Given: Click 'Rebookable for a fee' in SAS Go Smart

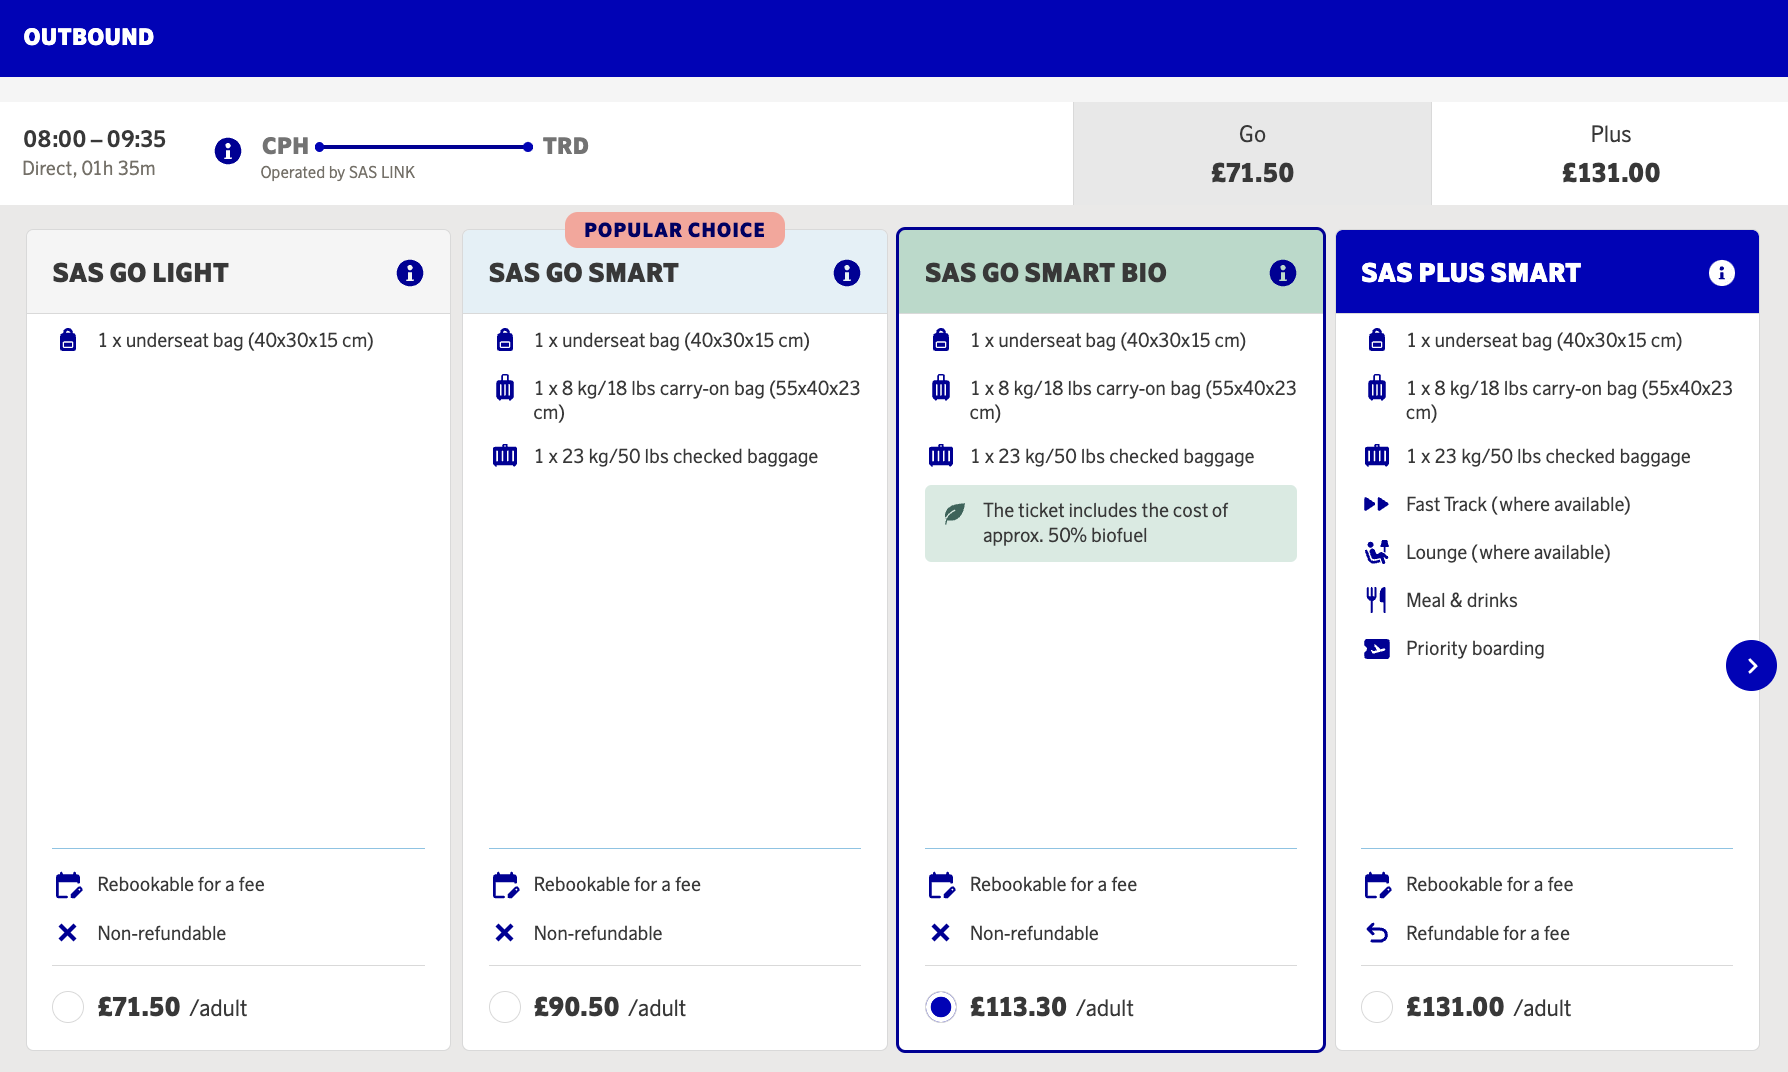Looking at the screenshot, I should click(617, 885).
